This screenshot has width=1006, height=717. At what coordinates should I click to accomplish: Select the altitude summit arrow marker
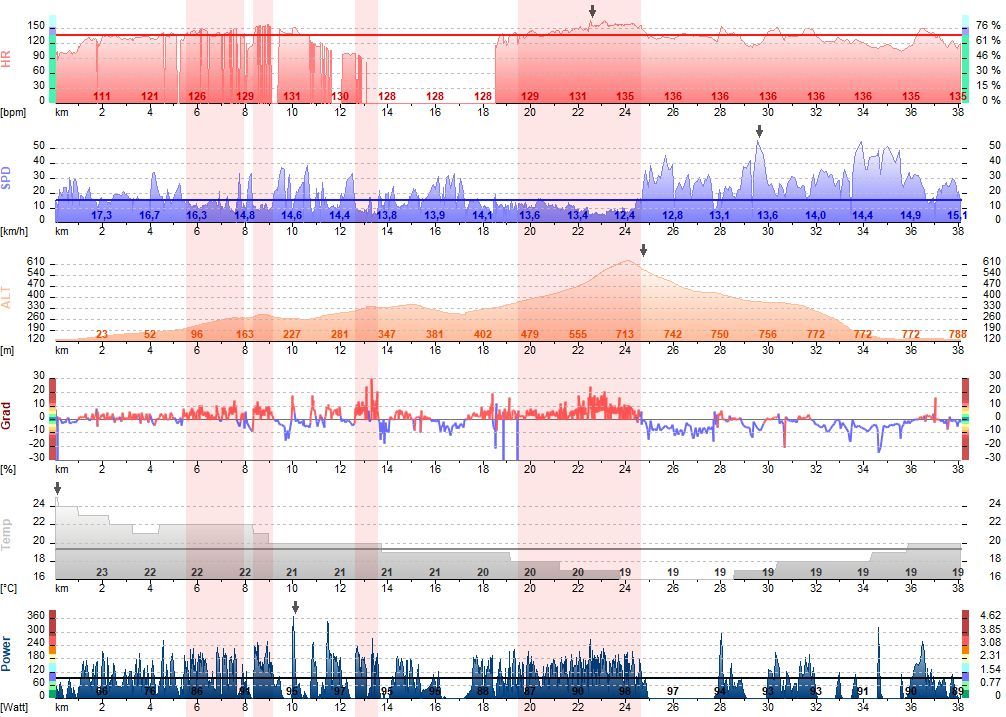click(643, 250)
